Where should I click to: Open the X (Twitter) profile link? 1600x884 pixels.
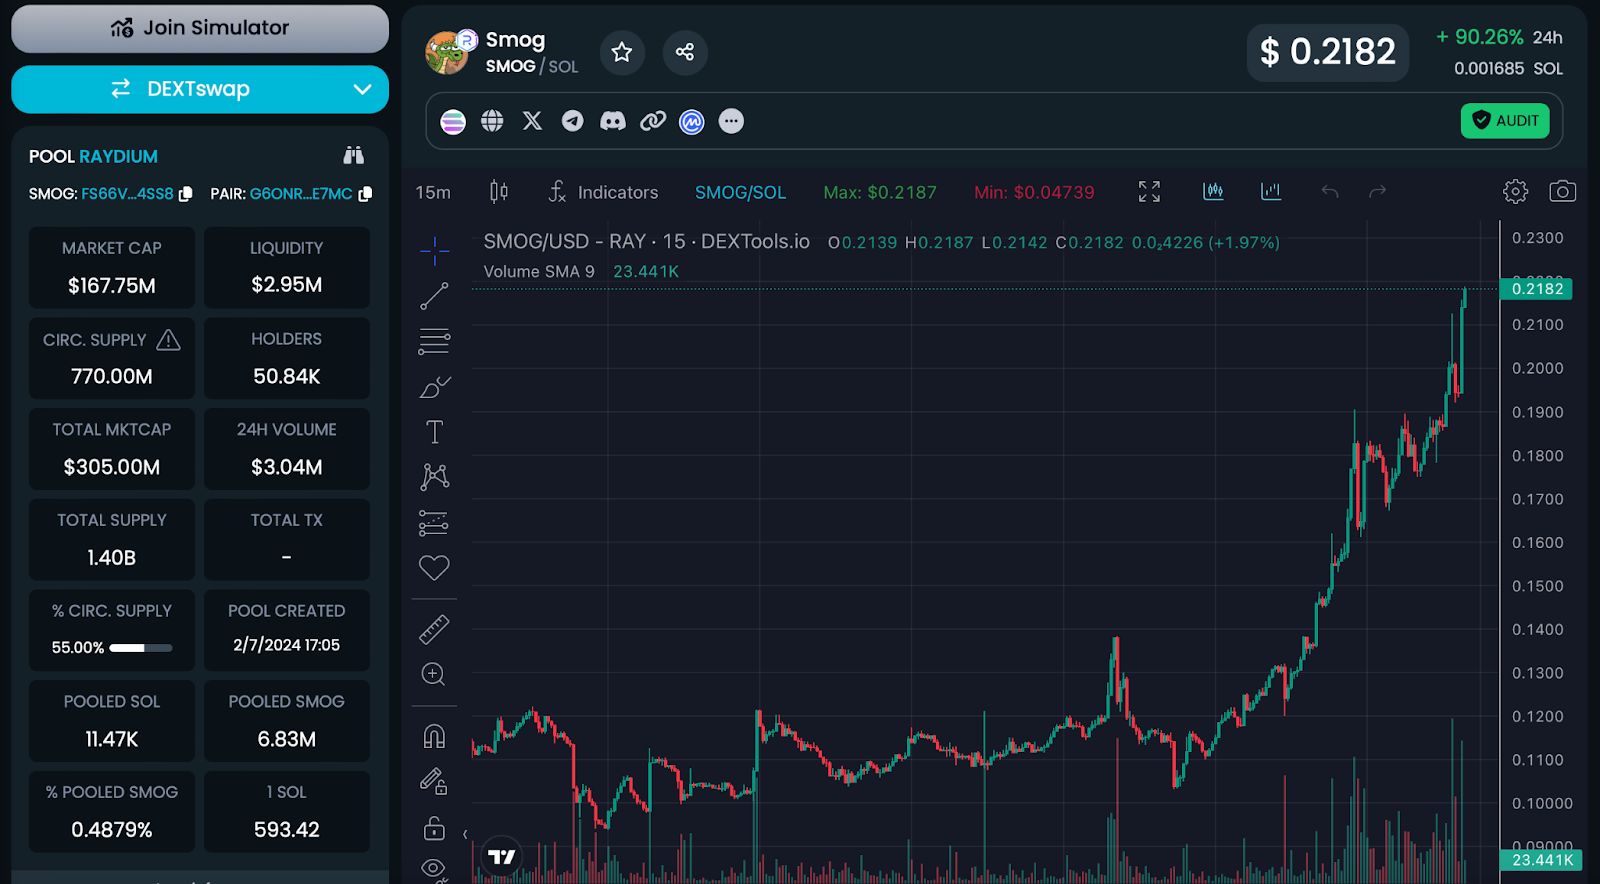pos(532,121)
